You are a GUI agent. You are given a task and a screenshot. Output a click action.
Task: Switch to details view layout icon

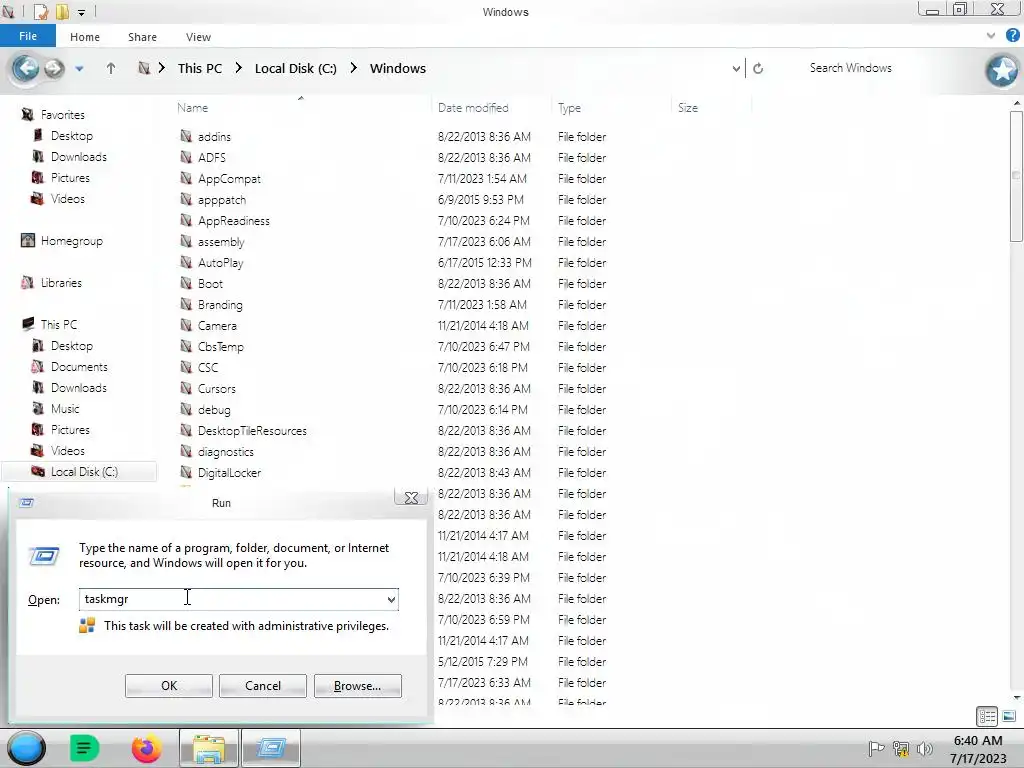click(987, 716)
